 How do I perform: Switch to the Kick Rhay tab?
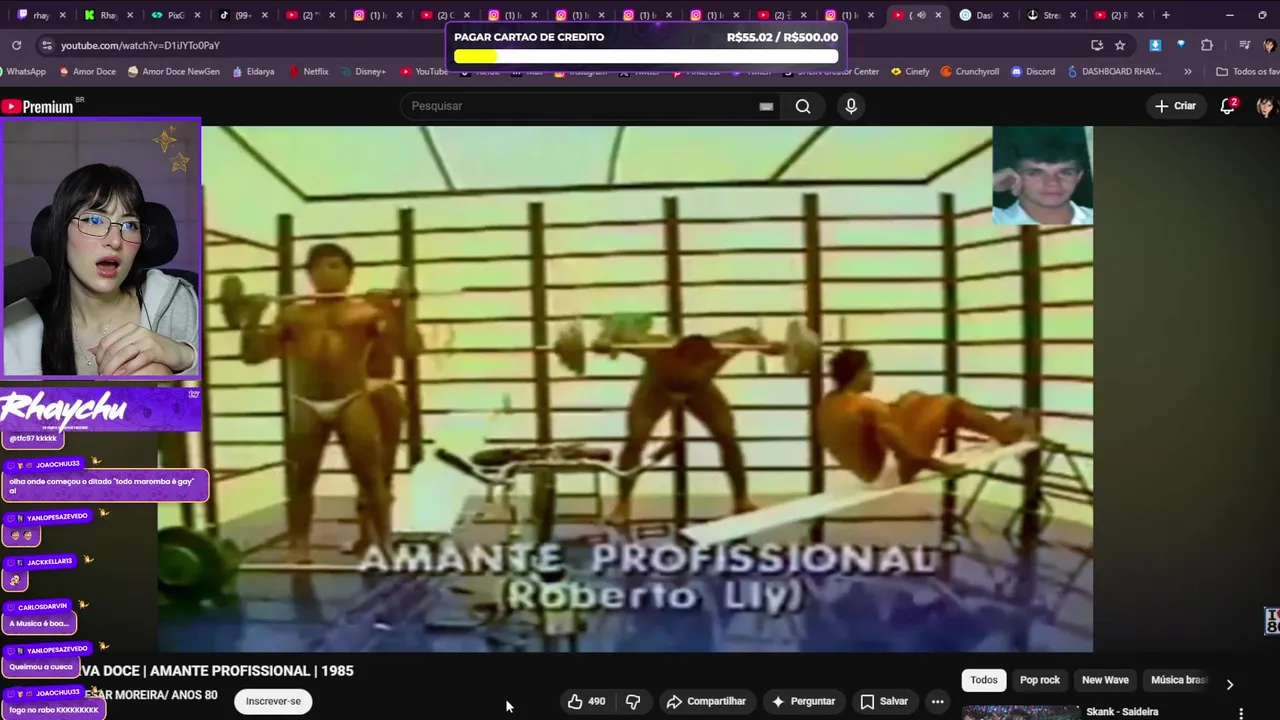[109, 15]
